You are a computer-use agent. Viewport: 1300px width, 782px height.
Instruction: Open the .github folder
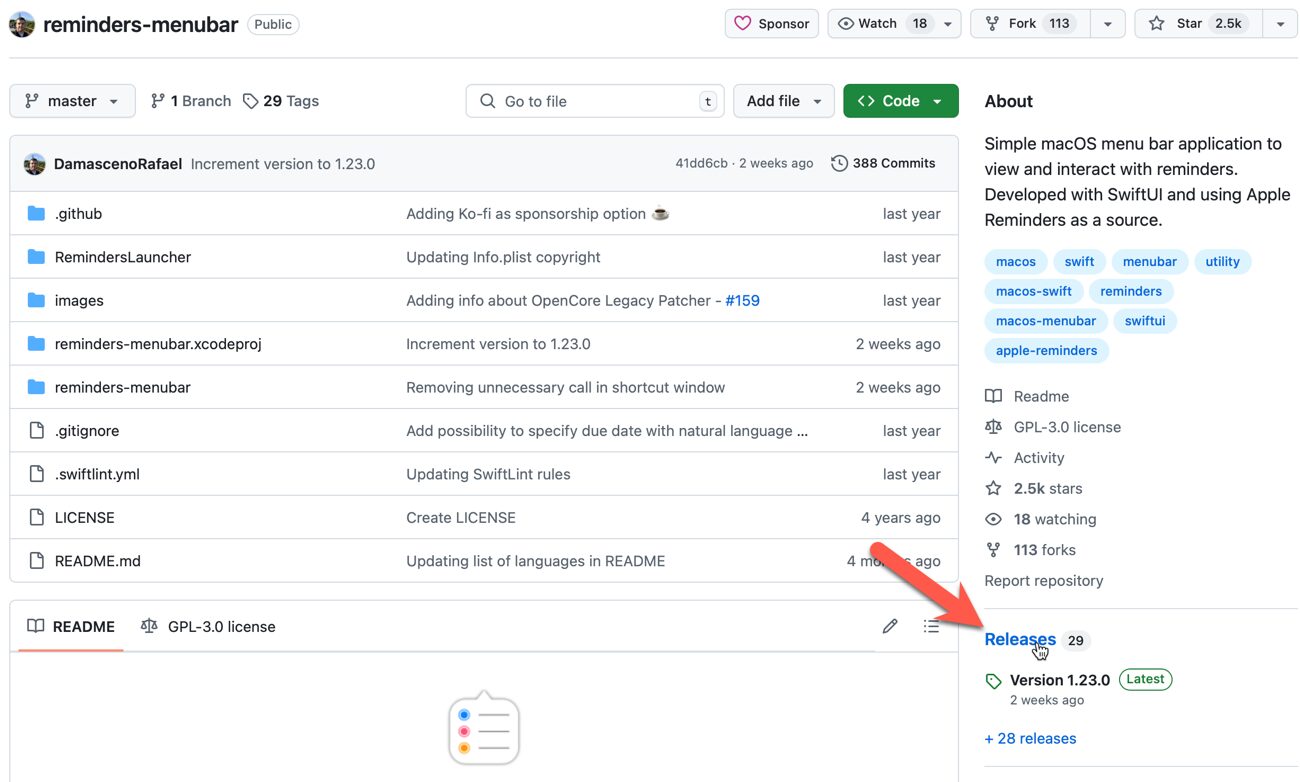coord(78,214)
